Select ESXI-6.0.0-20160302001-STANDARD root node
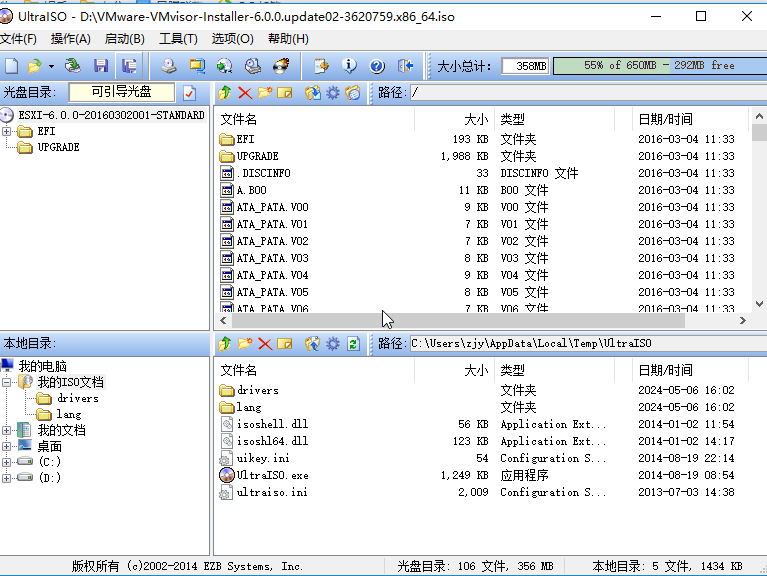The image size is (767, 576). [111, 115]
